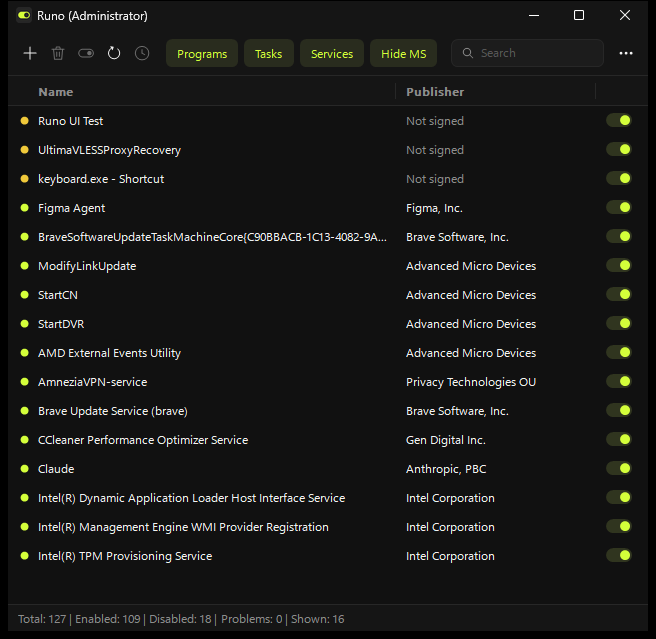Image resolution: width=656 pixels, height=639 pixels.
Task: Click status dot beside Runo UI Test
Action: pyautogui.click(x=25, y=121)
